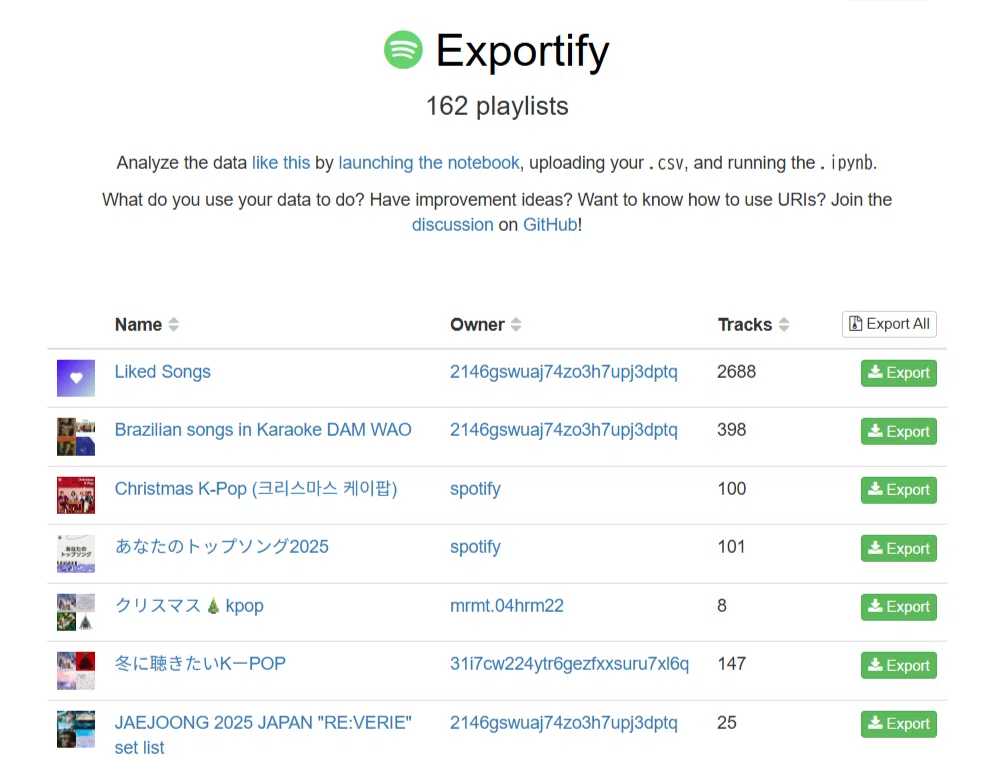Select track count 398
This screenshot has height=757, width=1002.
coord(732,430)
